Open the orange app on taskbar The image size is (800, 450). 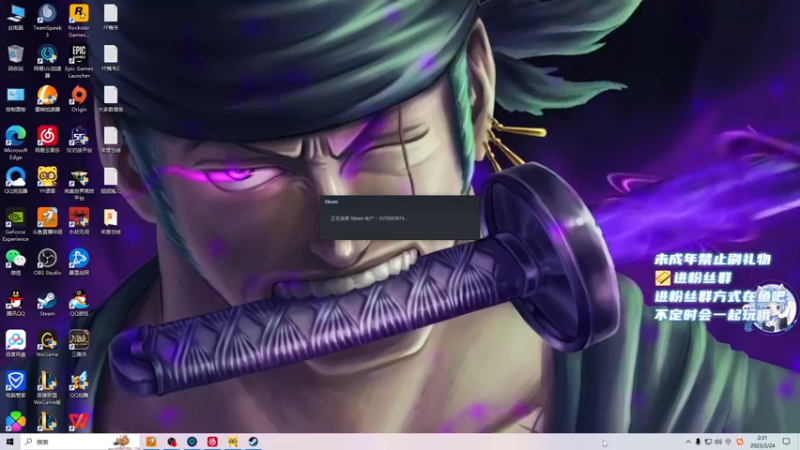pos(151,441)
